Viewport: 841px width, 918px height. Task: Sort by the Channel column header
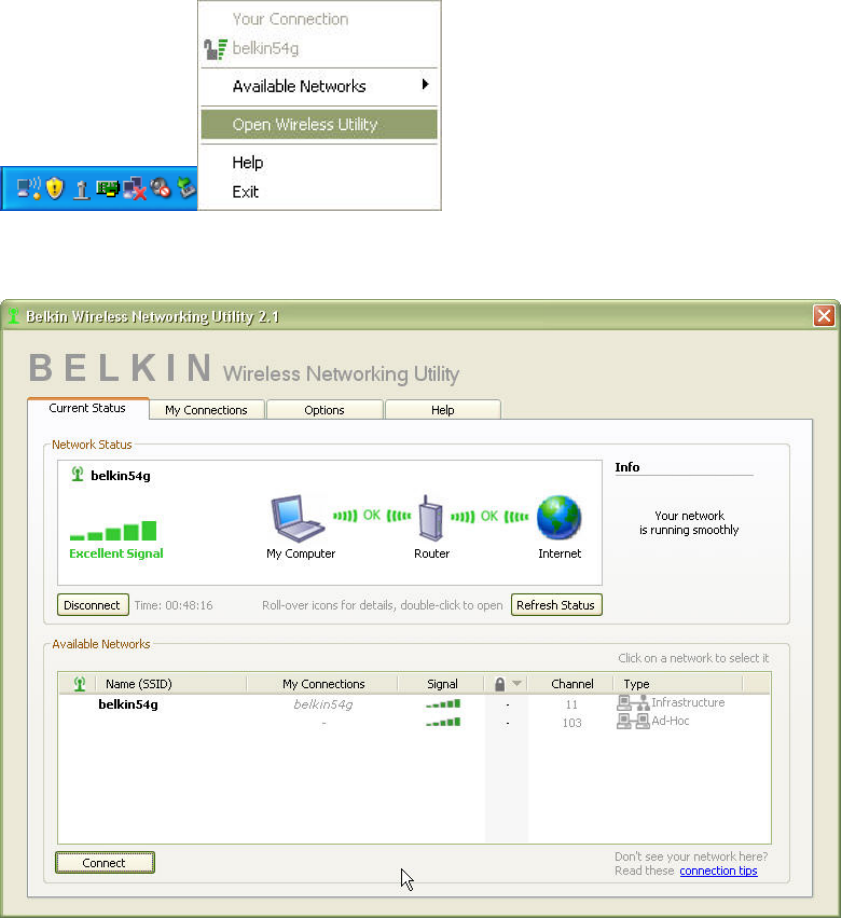[572, 684]
